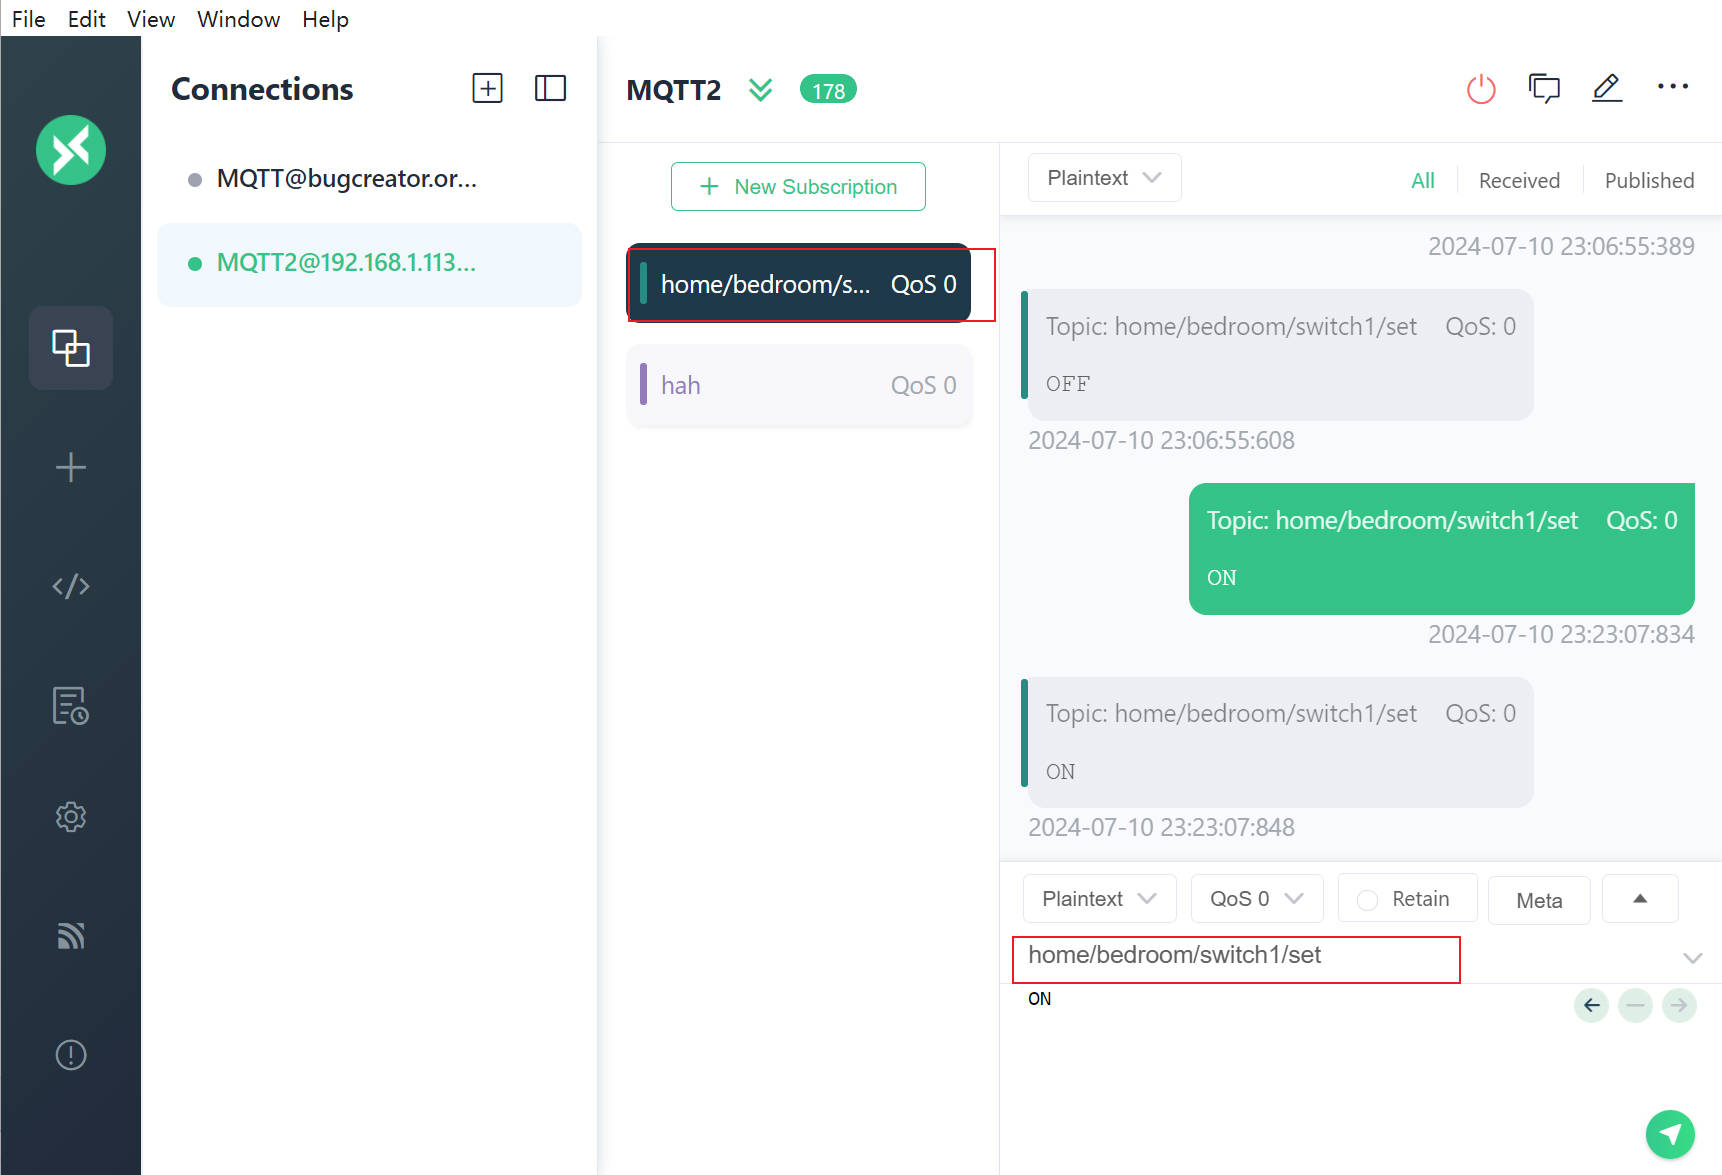Open the Log viewer sidebar icon

tap(71, 705)
